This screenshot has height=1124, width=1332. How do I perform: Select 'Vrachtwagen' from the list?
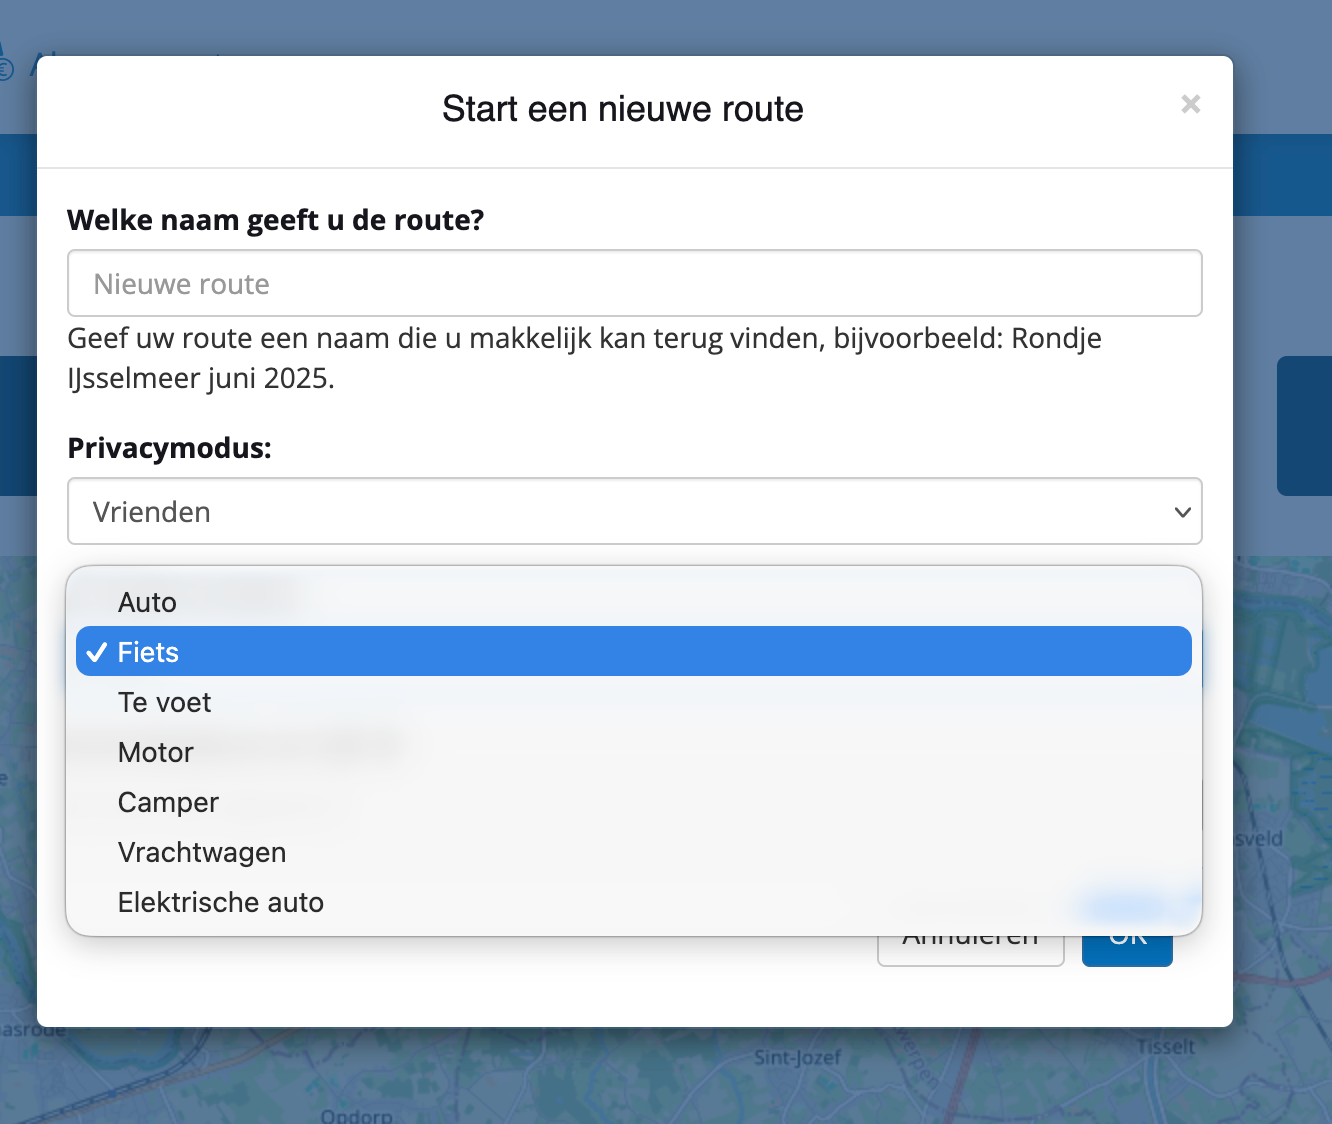[202, 852]
